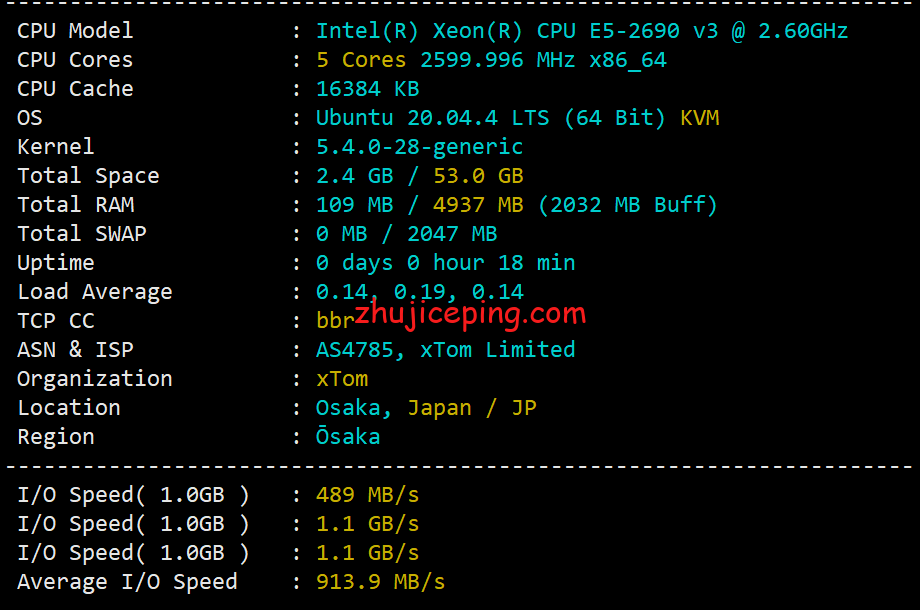Click the yellow KVM virtualization label

[699, 118]
